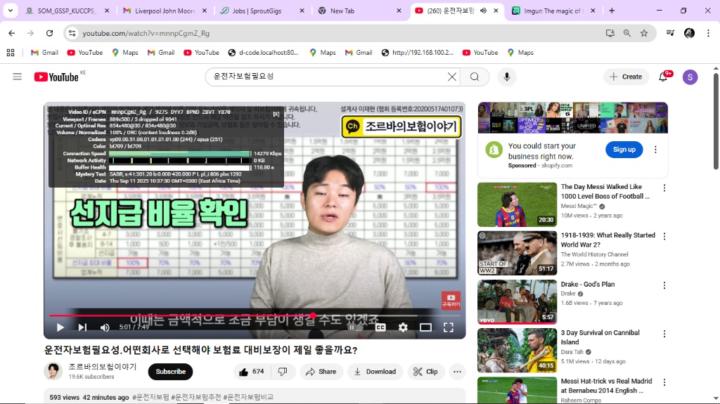Image resolution: width=720 pixels, height=404 pixels.
Task: Open Drake God's Plan thumbnail
Action: click(x=517, y=302)
